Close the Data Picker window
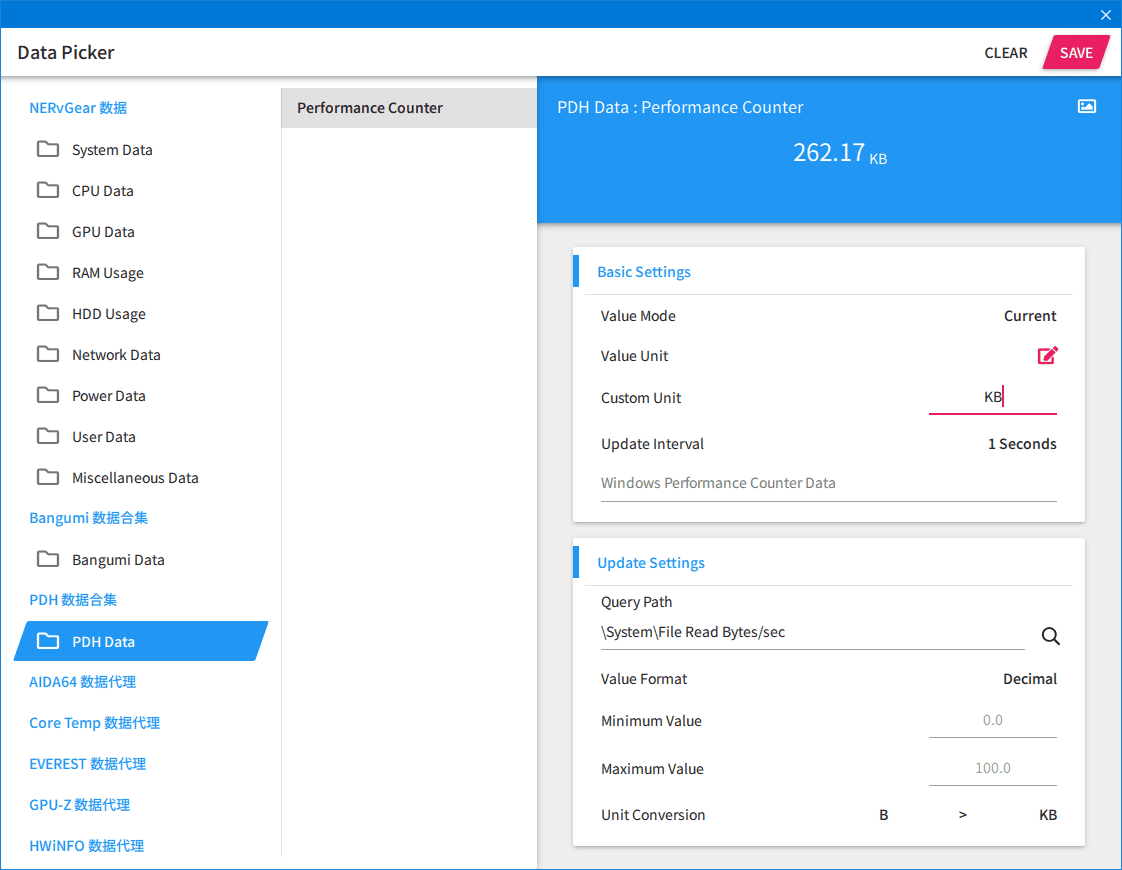Viewport: 1122px width, 870px height. coord(1106,15)
